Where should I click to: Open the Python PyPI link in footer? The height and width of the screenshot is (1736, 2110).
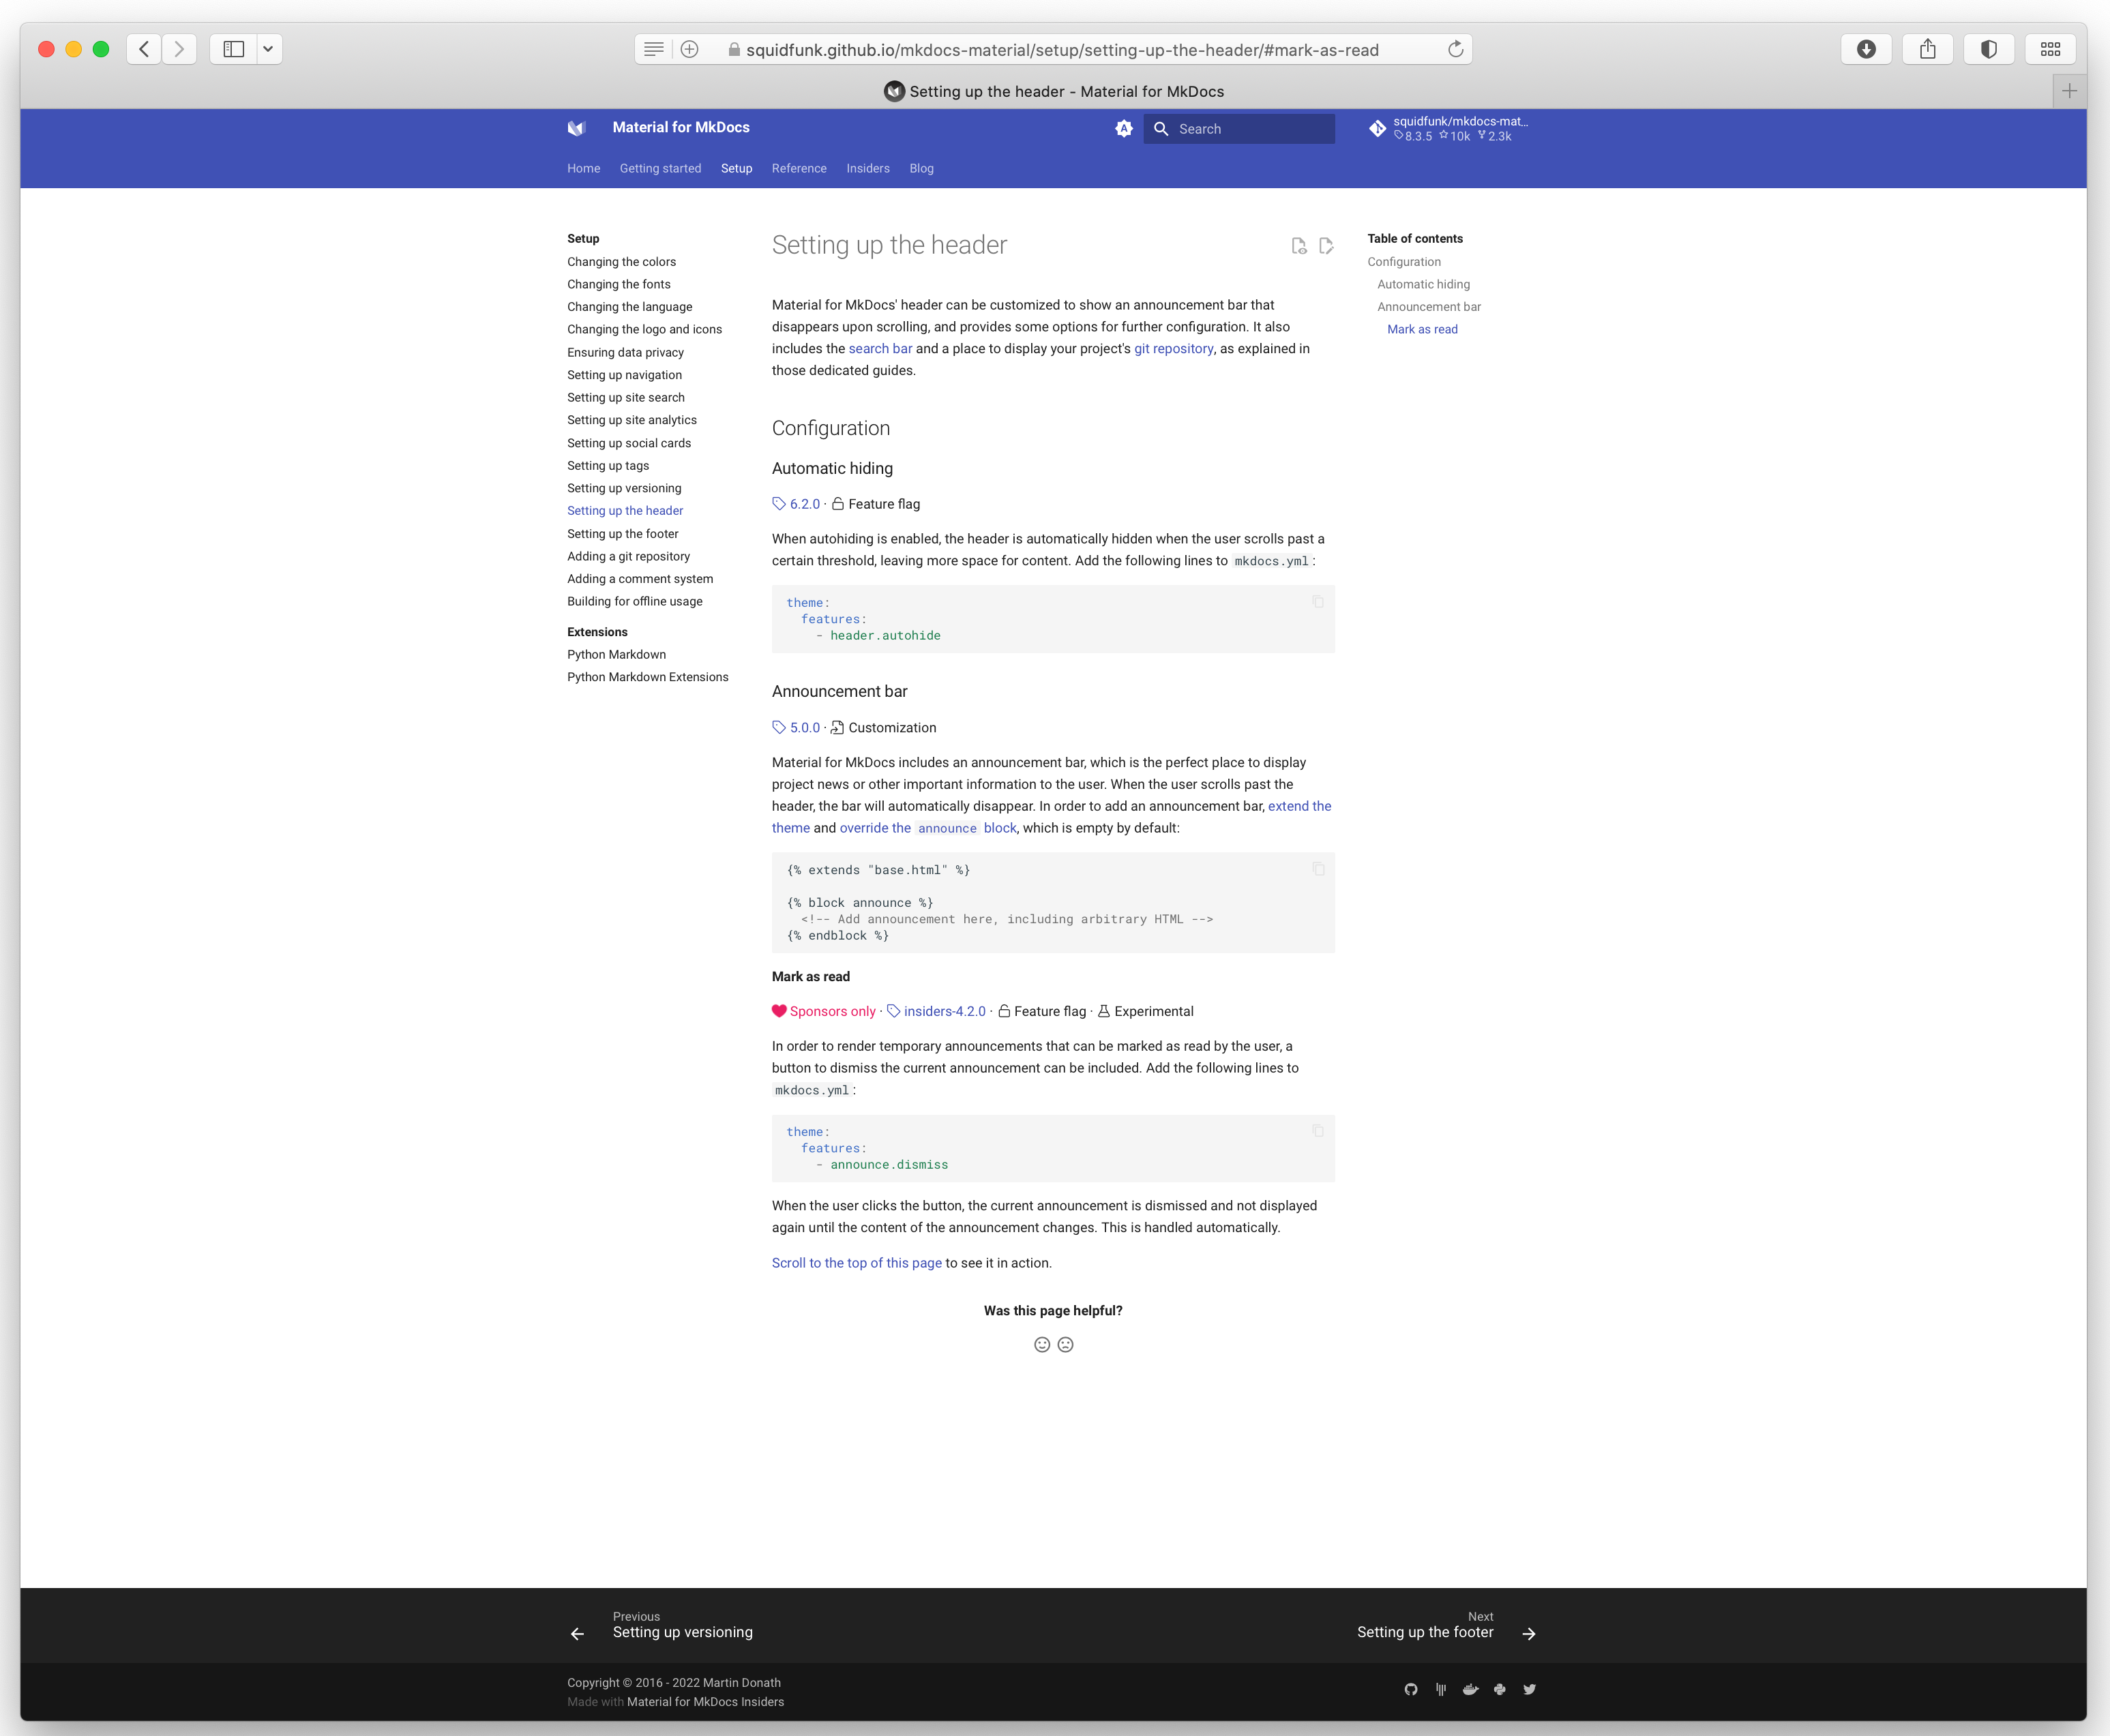tap(1500, 1689)
